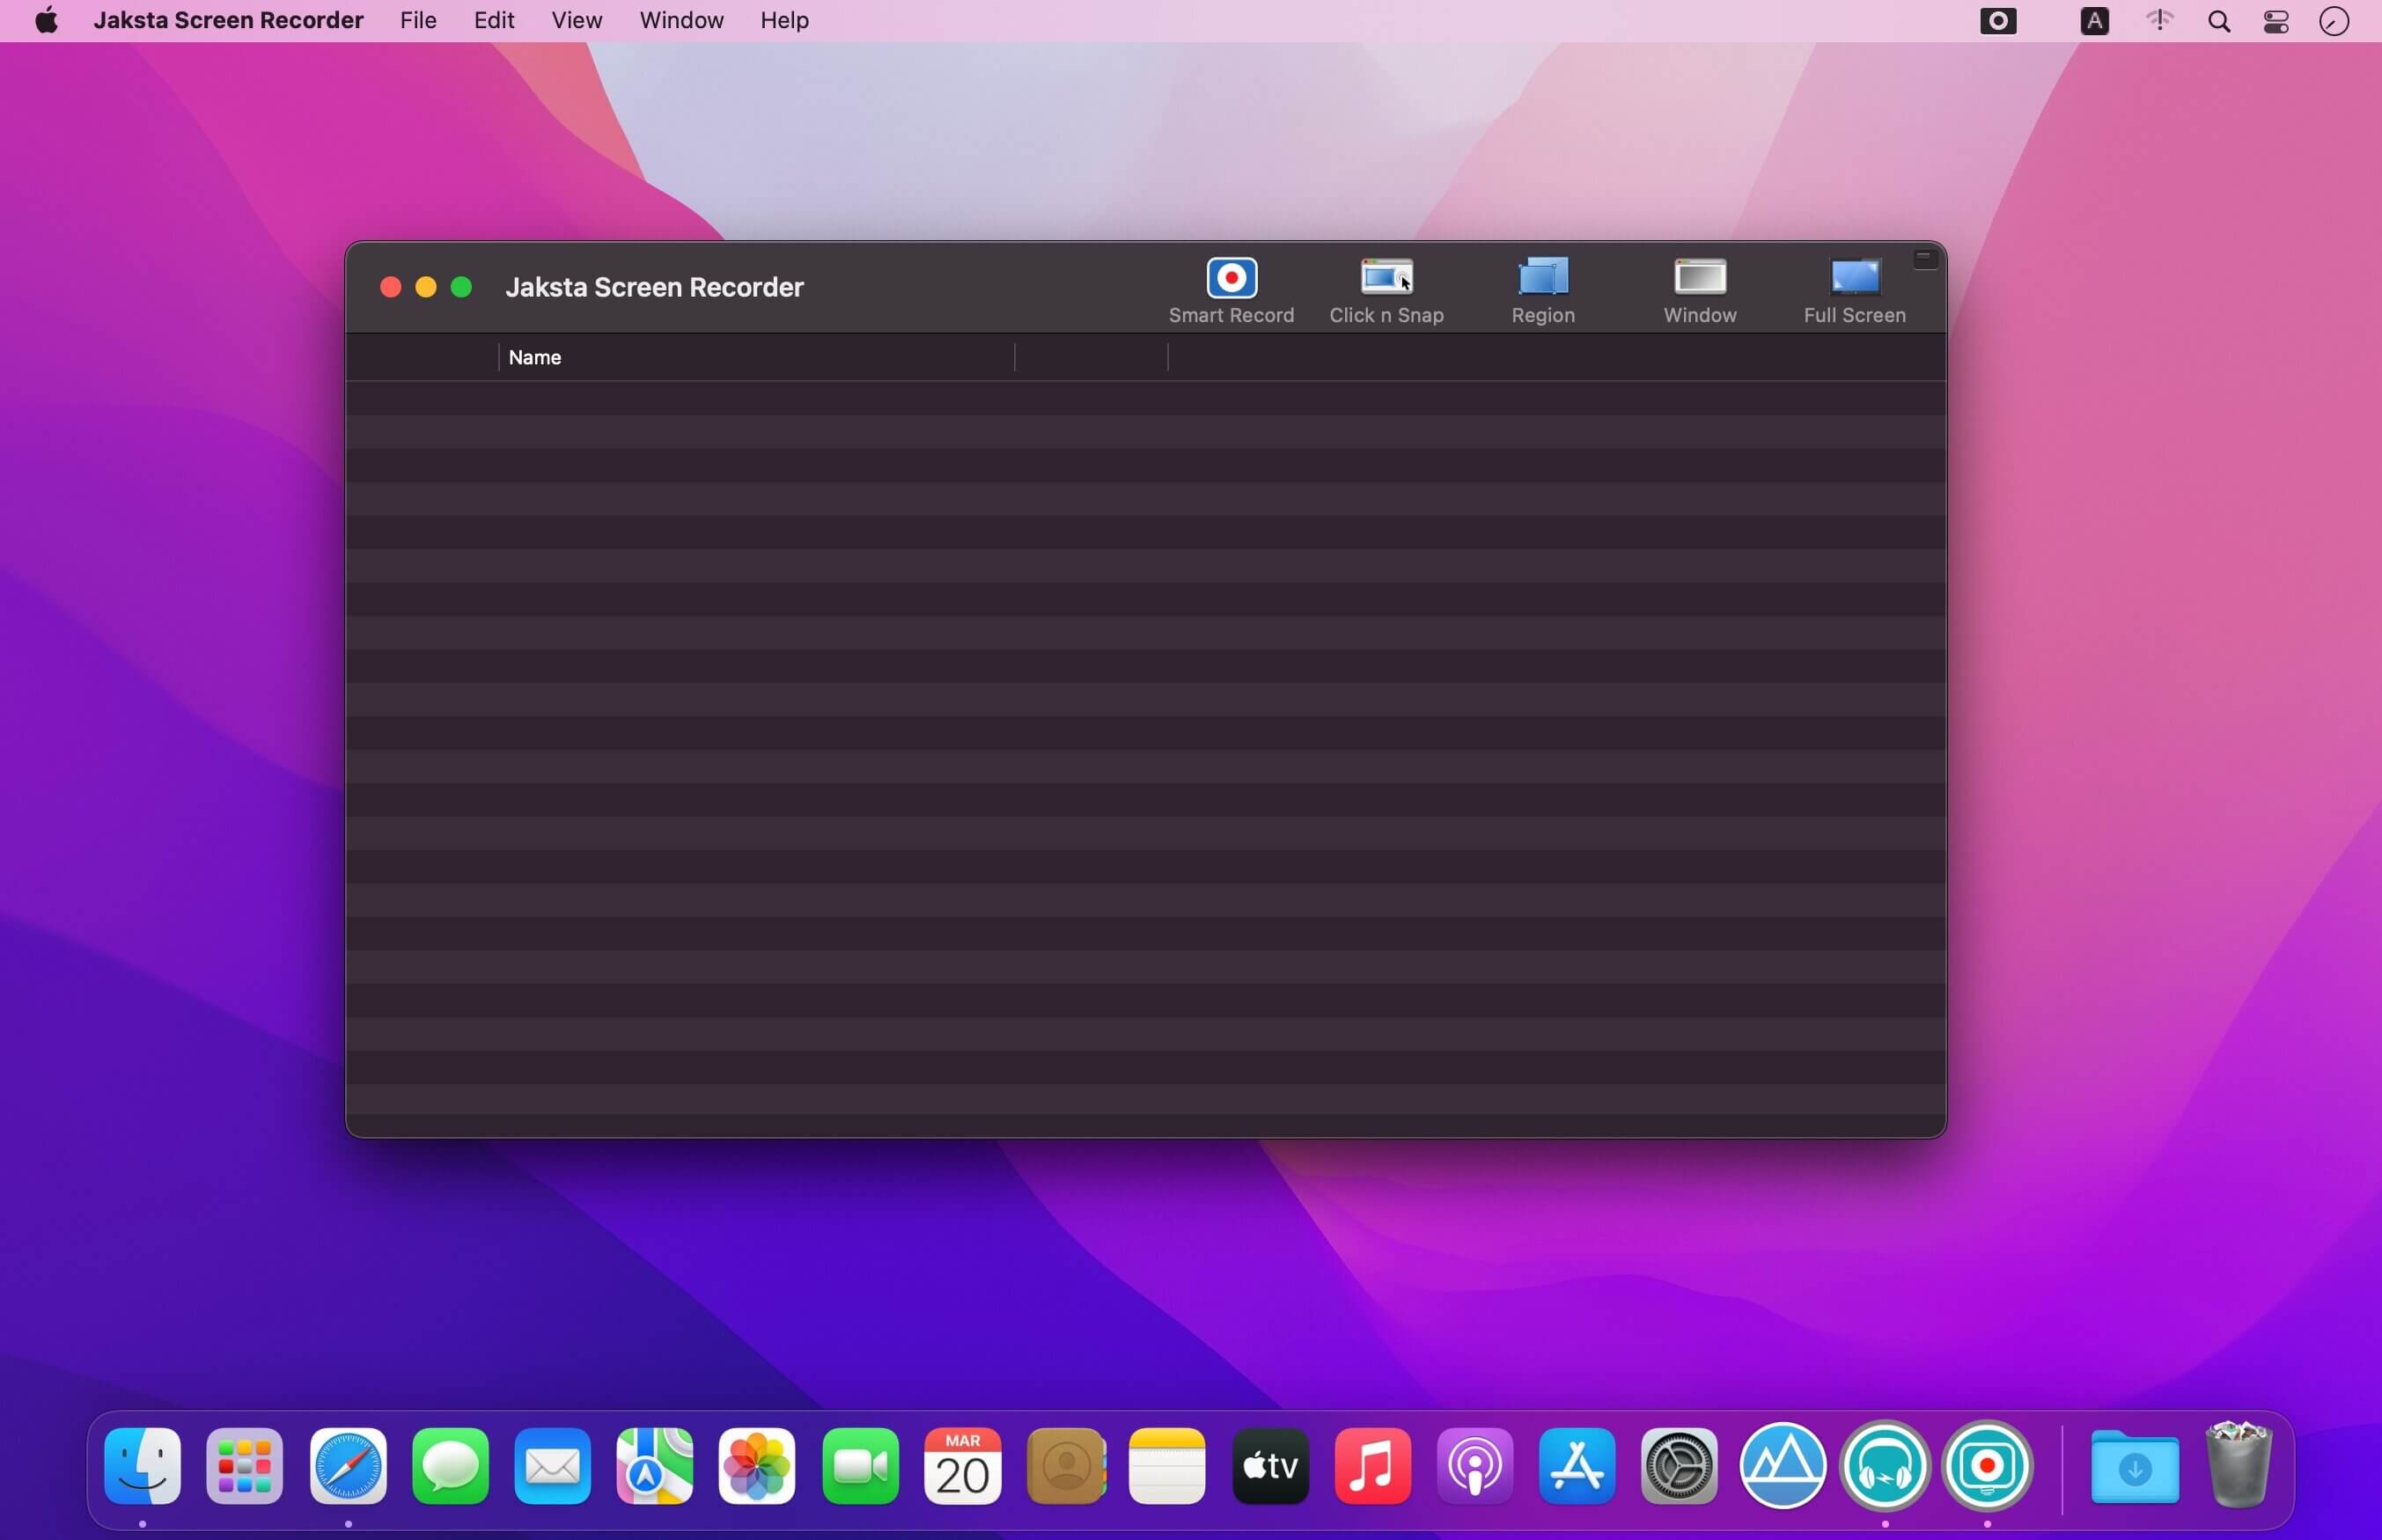Open System Preferences from the Dock
The height and width of the screenshot is (1540, 2382).
(x=1679, y=1465)
